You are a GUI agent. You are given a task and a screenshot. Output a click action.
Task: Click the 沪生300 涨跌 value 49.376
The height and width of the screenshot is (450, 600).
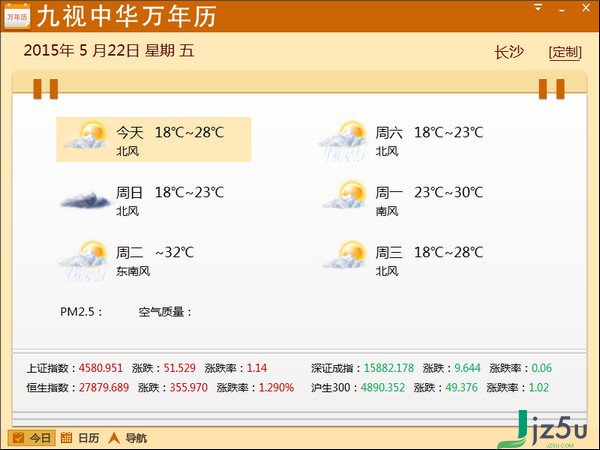(x=461, y=388)
